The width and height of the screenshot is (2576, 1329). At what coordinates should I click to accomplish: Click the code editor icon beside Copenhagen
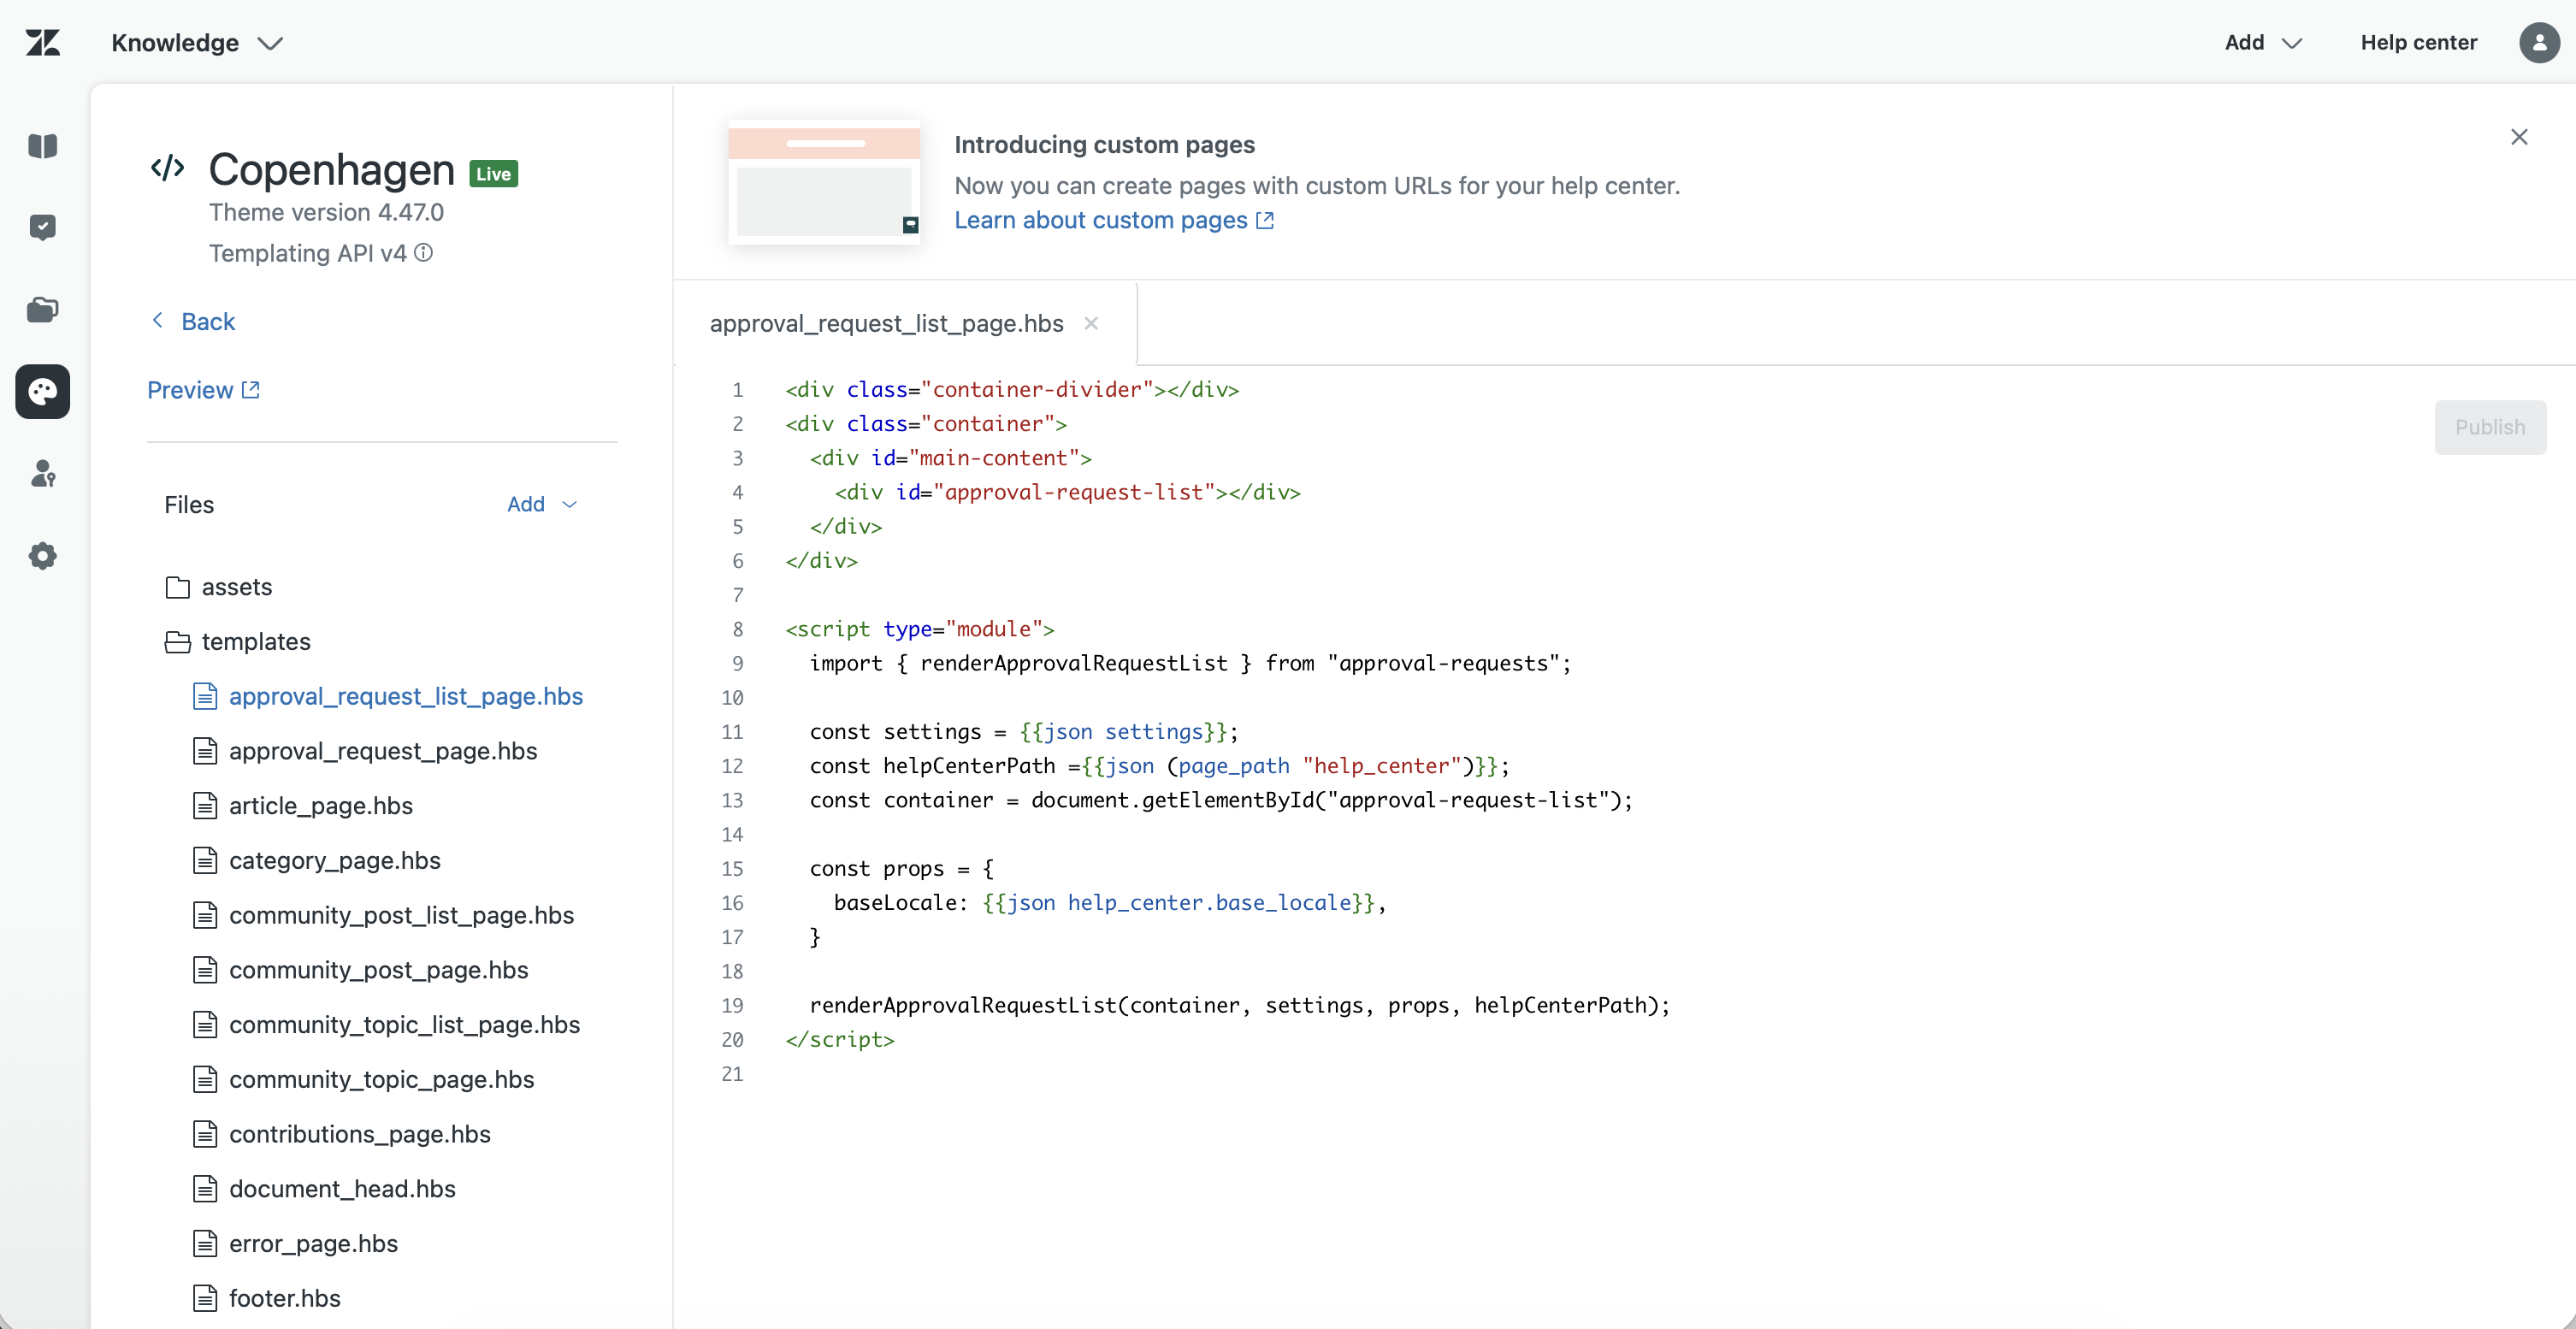coord(168,168)
